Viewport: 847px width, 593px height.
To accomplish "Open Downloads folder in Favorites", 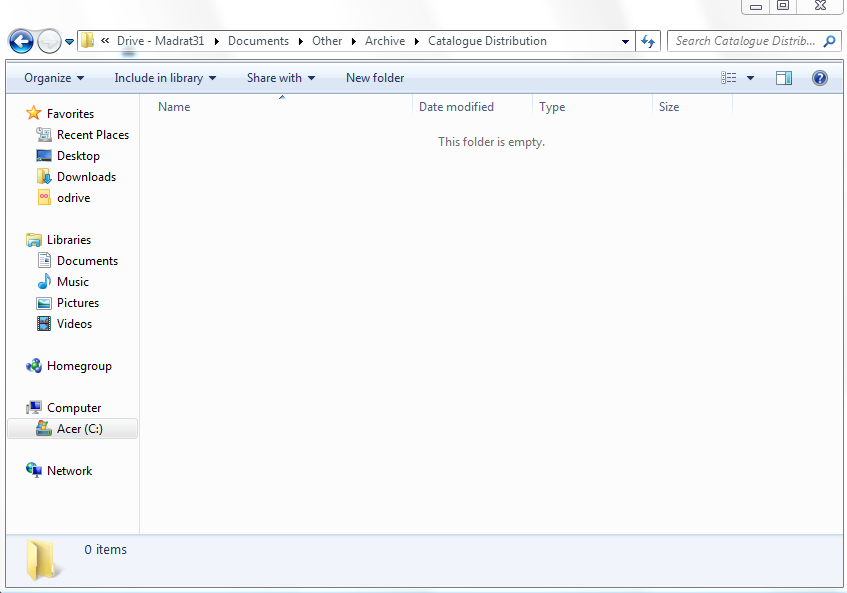I will click(x=86, y=177).
